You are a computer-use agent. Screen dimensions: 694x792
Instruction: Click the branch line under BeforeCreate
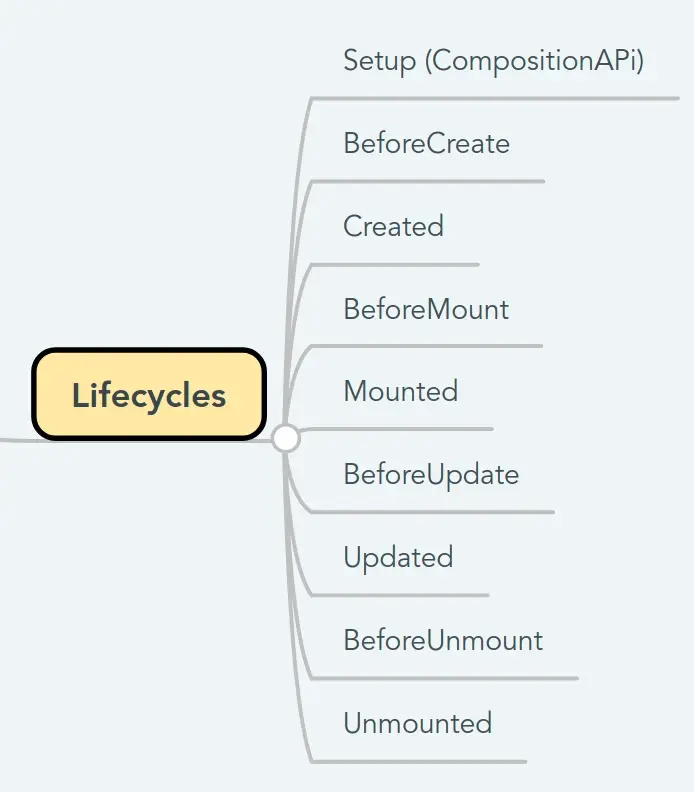(x=427, y=181)
